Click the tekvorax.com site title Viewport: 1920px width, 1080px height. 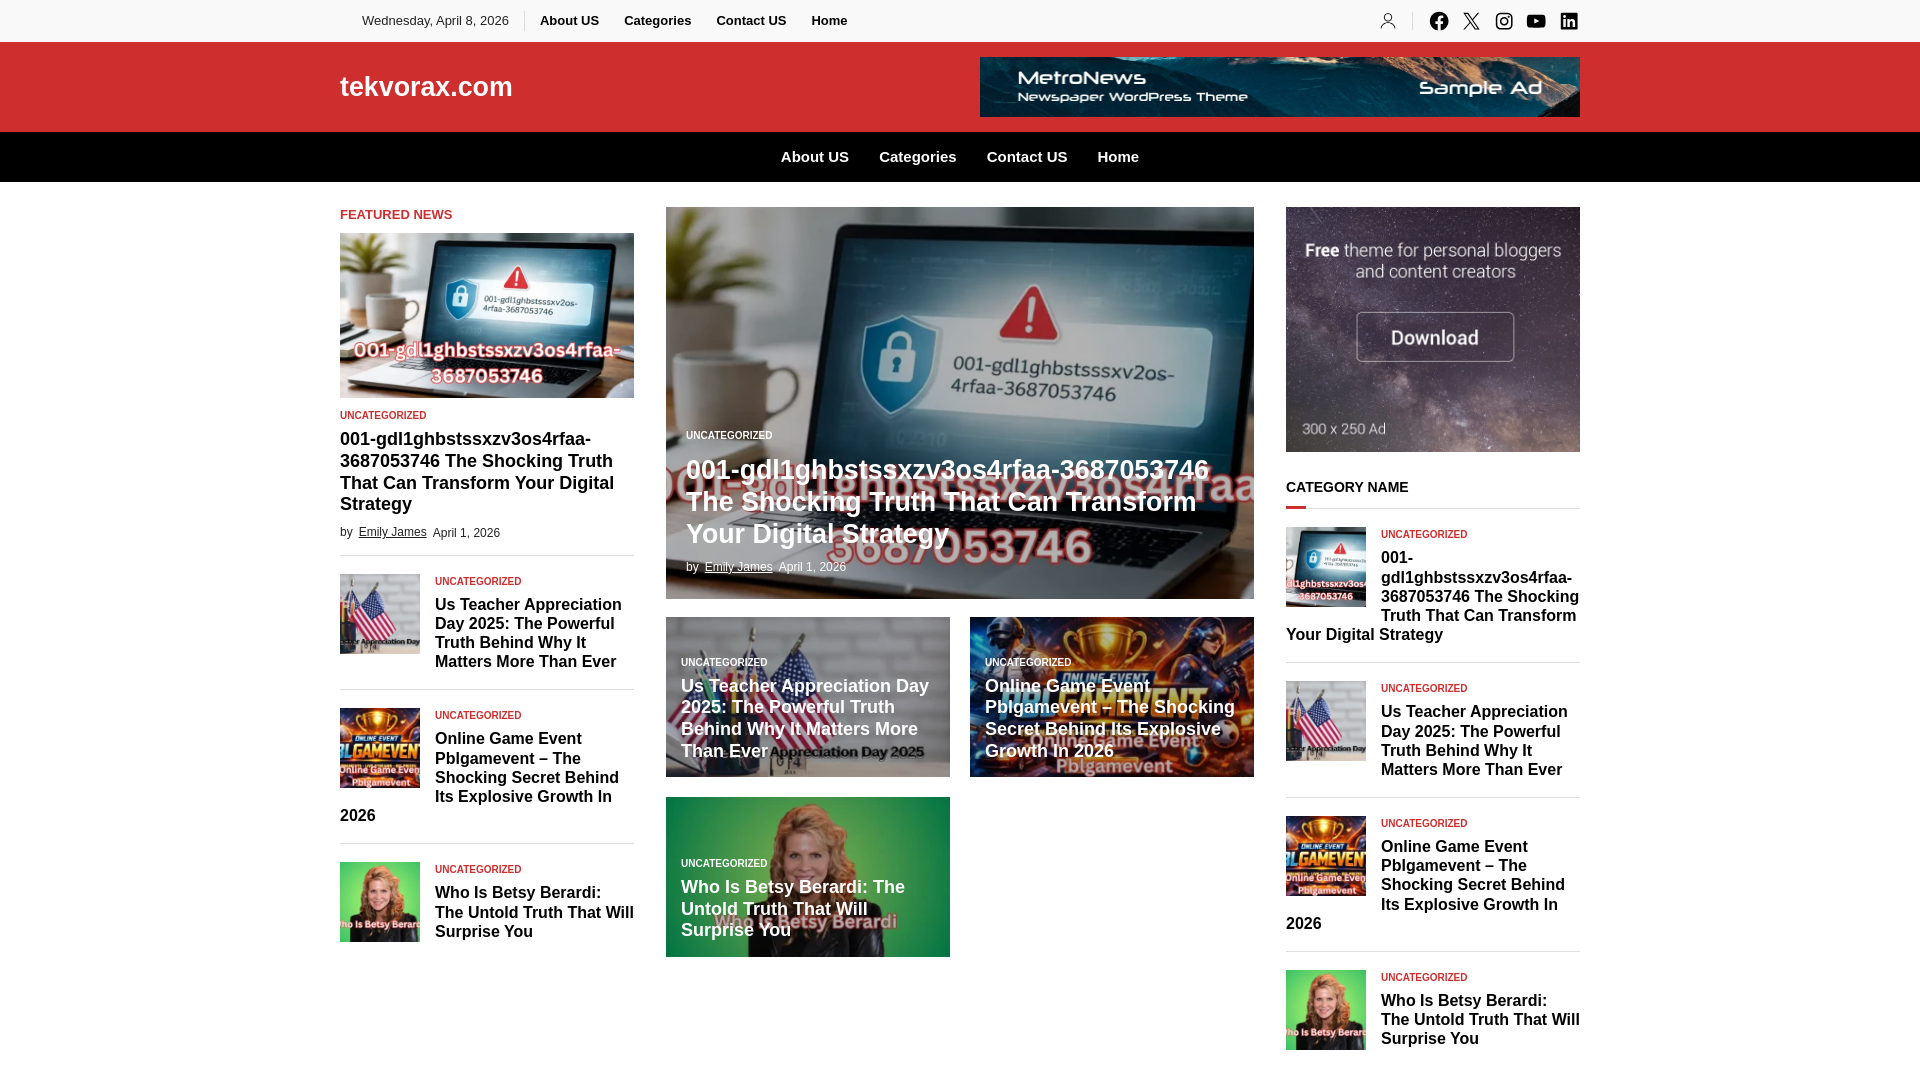[x=426, y=87]
